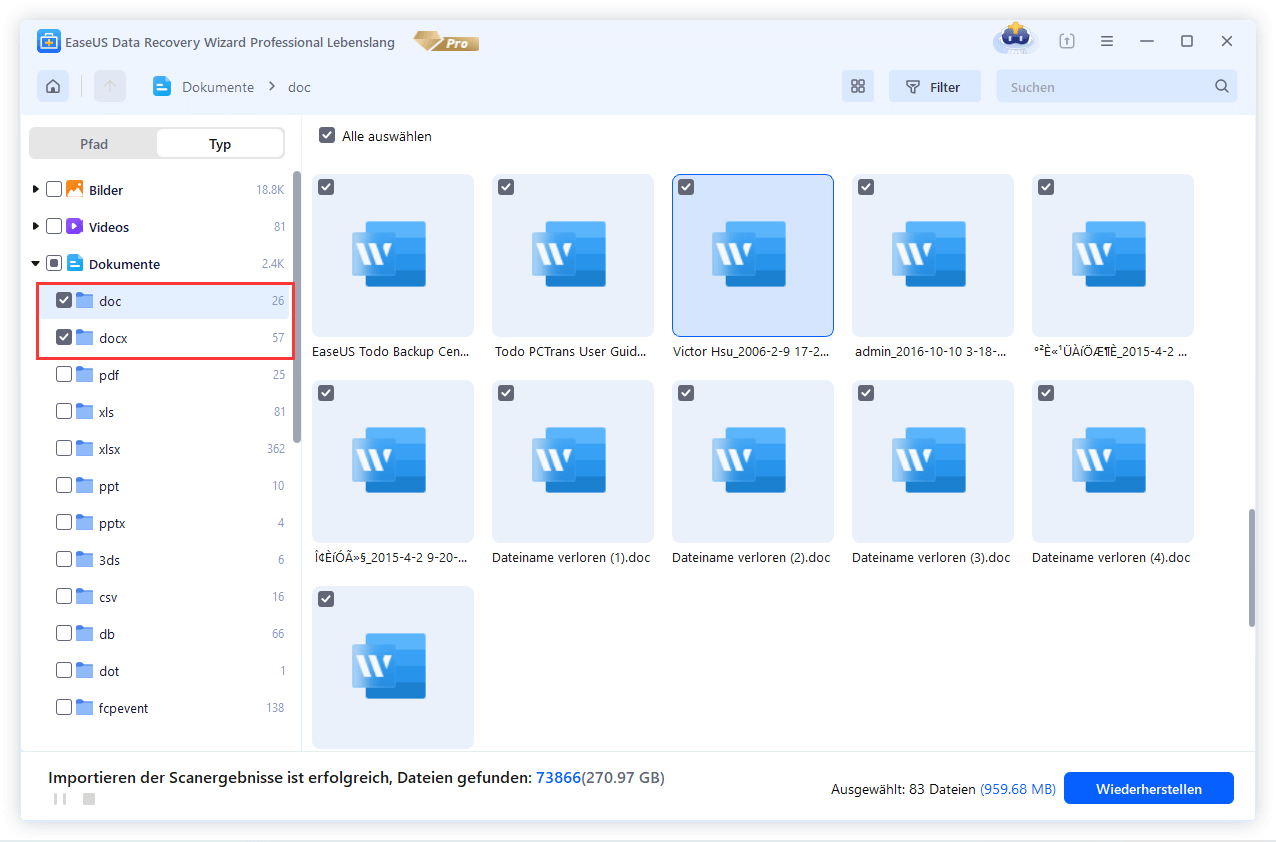This screenshot has width=1276, height=842.
Task: Click the 959.68 MB selected size text
Action: [1018, 789]
